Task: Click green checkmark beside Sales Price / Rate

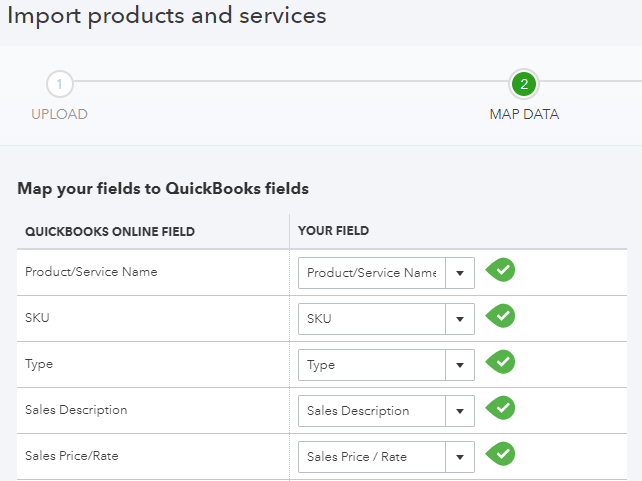Action: pos(500,454)
